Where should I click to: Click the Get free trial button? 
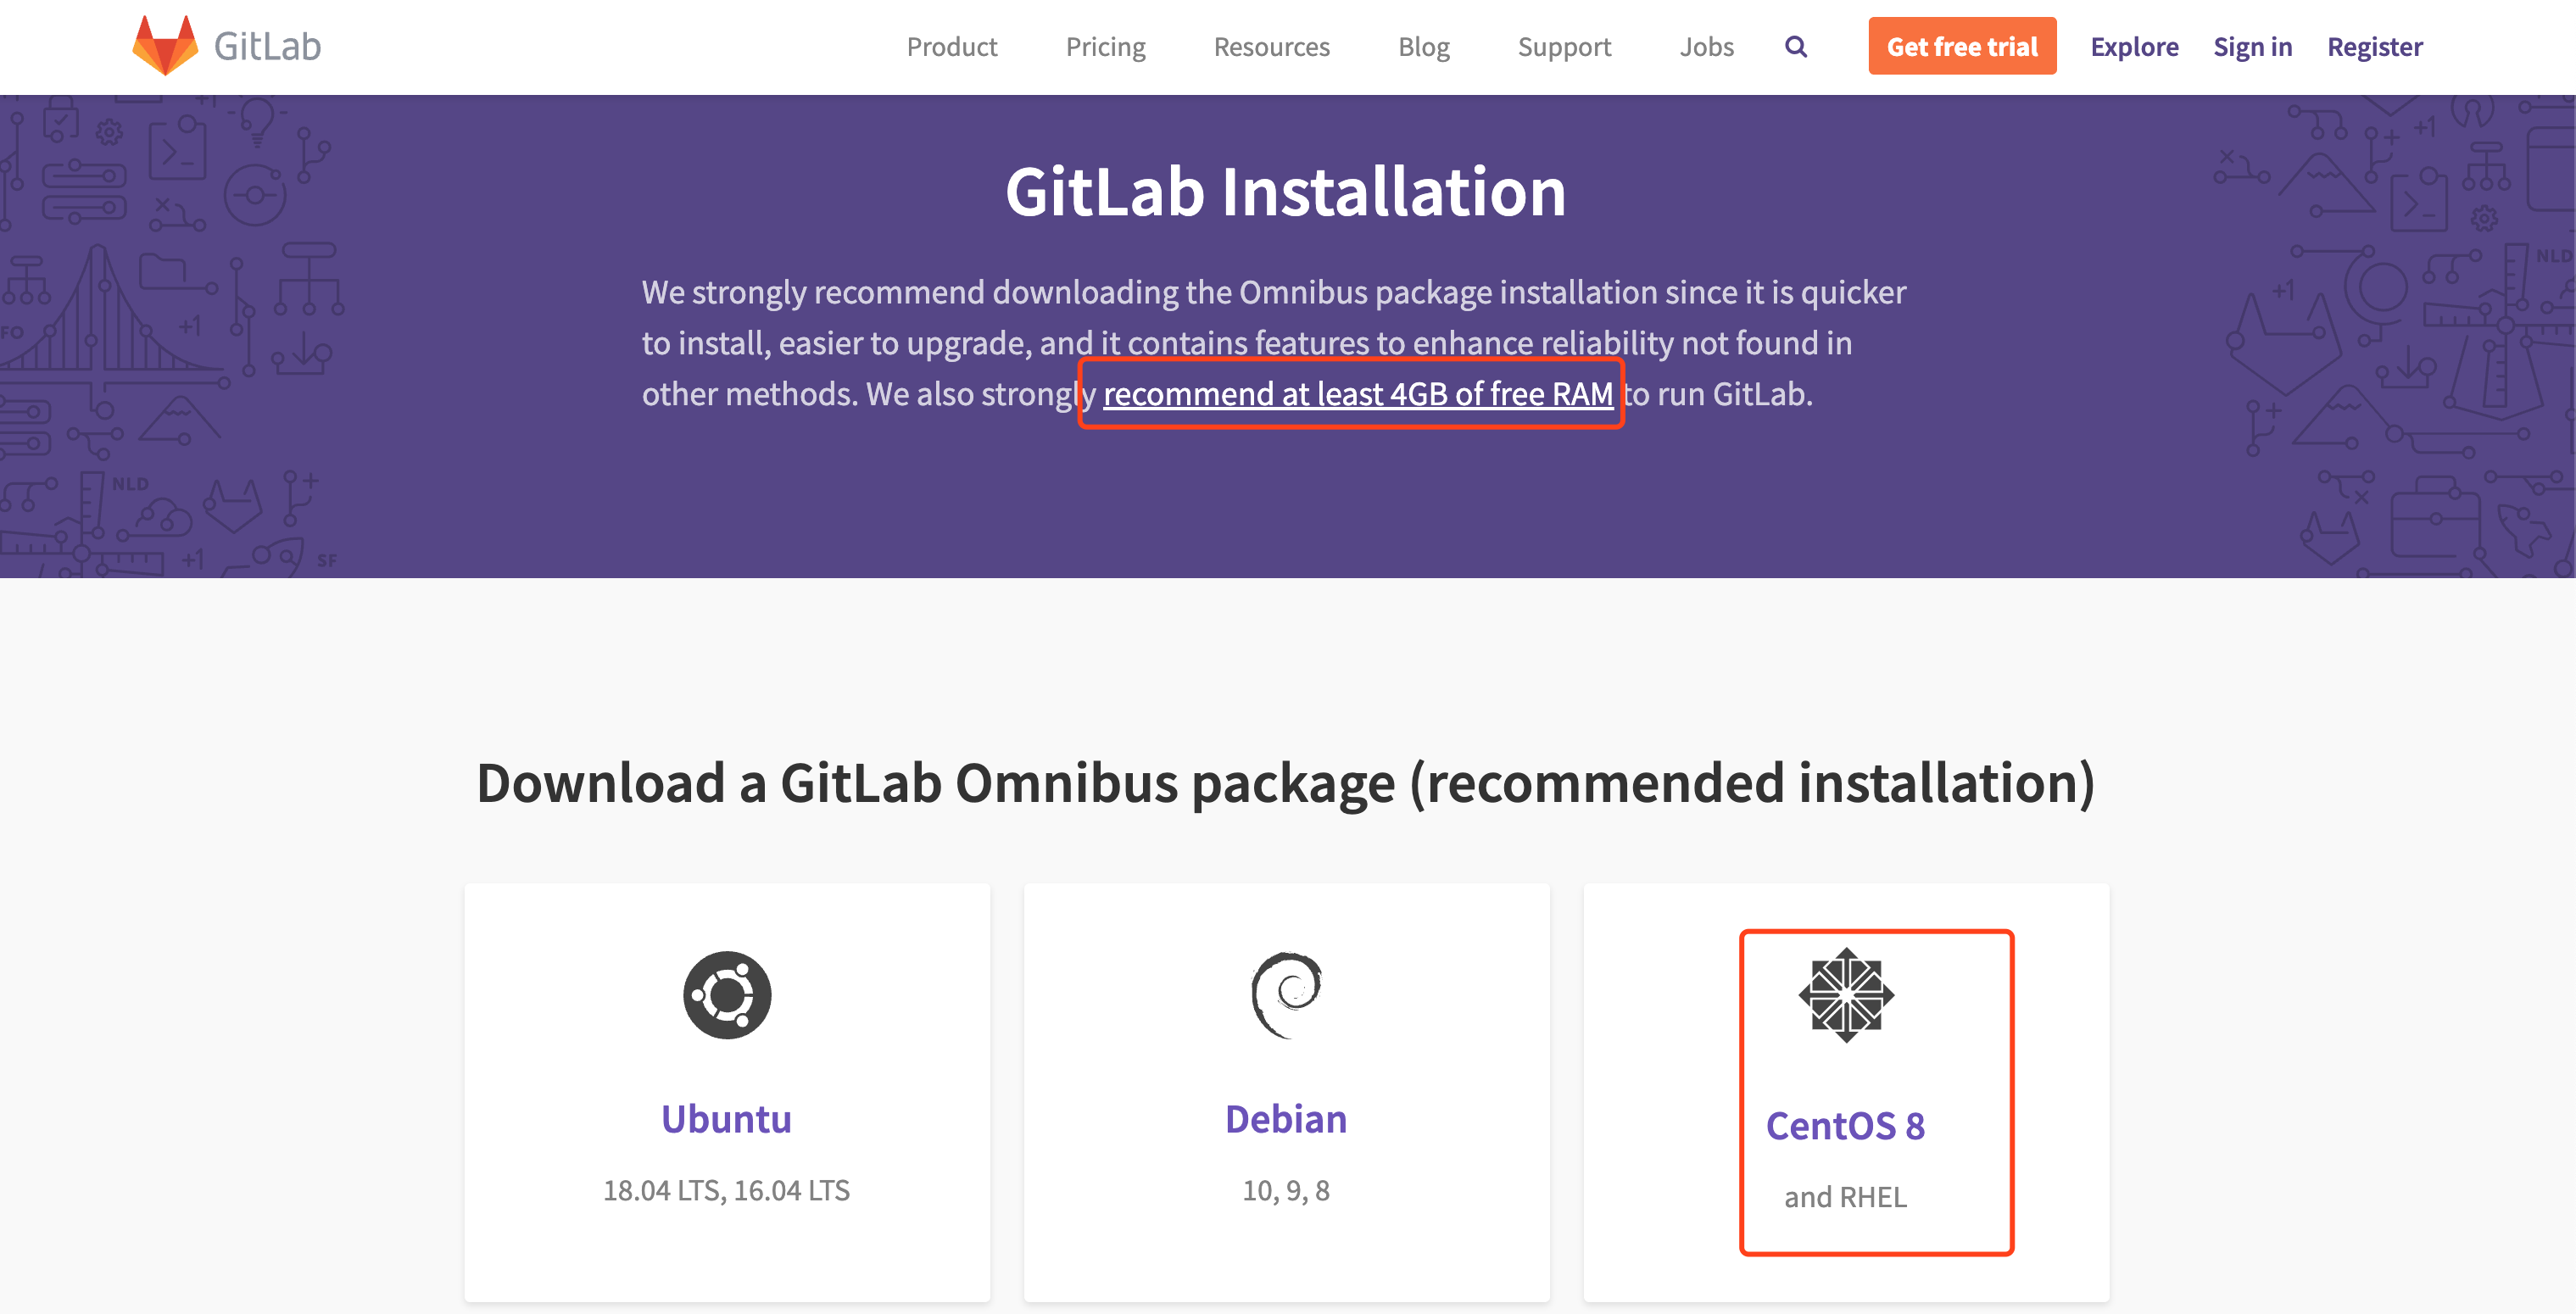tap(1962, 46)
